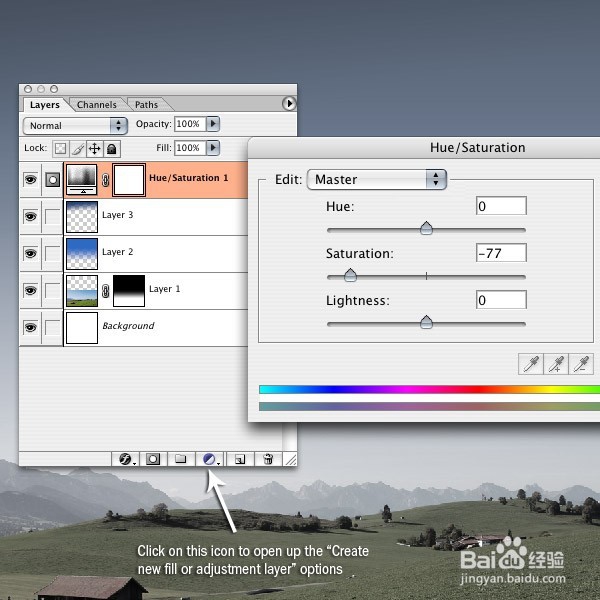The image size is (600, 600).
Task: Hide the Background layer
Action: pyautogui.click(x=31, y=328)
